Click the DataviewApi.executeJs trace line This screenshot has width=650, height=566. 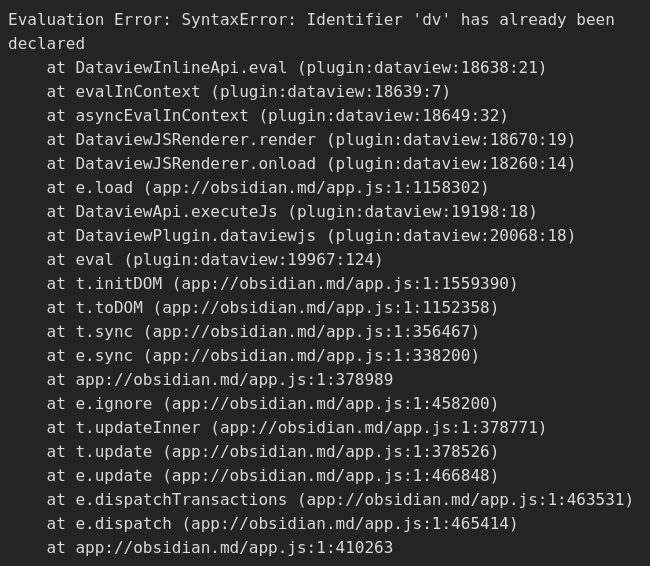[x=292, y=212]
